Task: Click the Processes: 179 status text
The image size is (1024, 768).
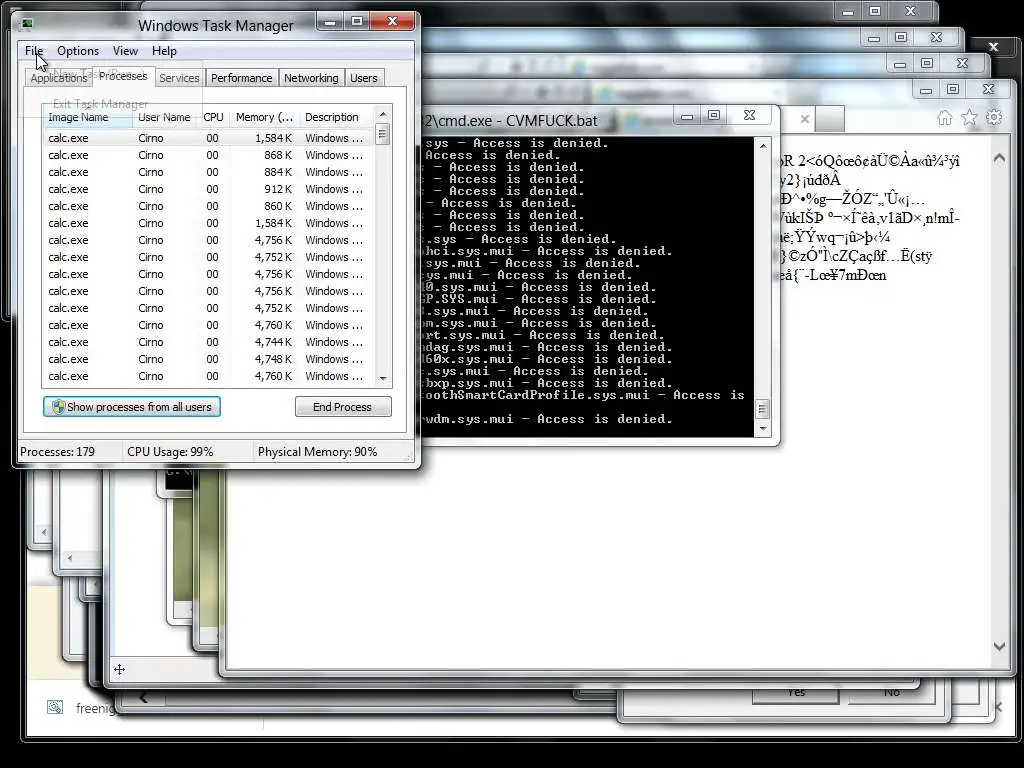Action: 57,452
